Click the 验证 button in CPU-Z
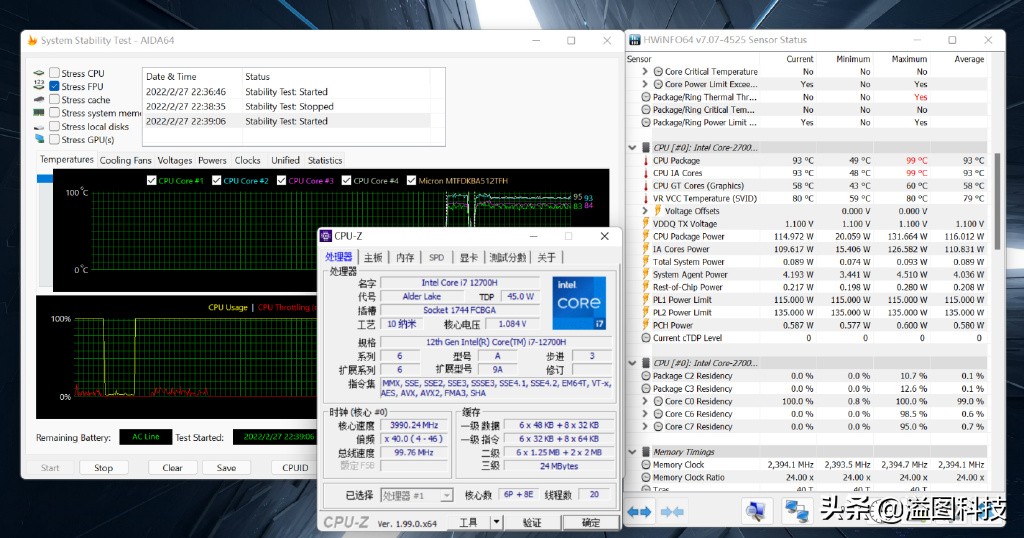Image resolution: width=1024 pixels, height=538 pixels. tap(531, 522)
